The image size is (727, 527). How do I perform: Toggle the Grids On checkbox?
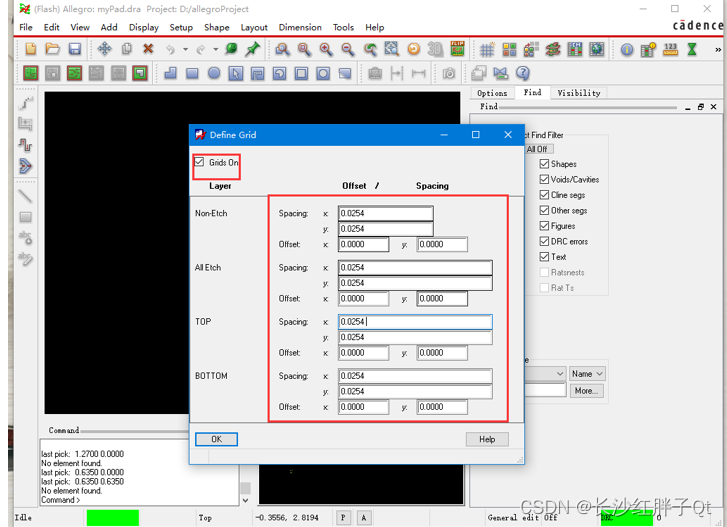tap(199, 162)
